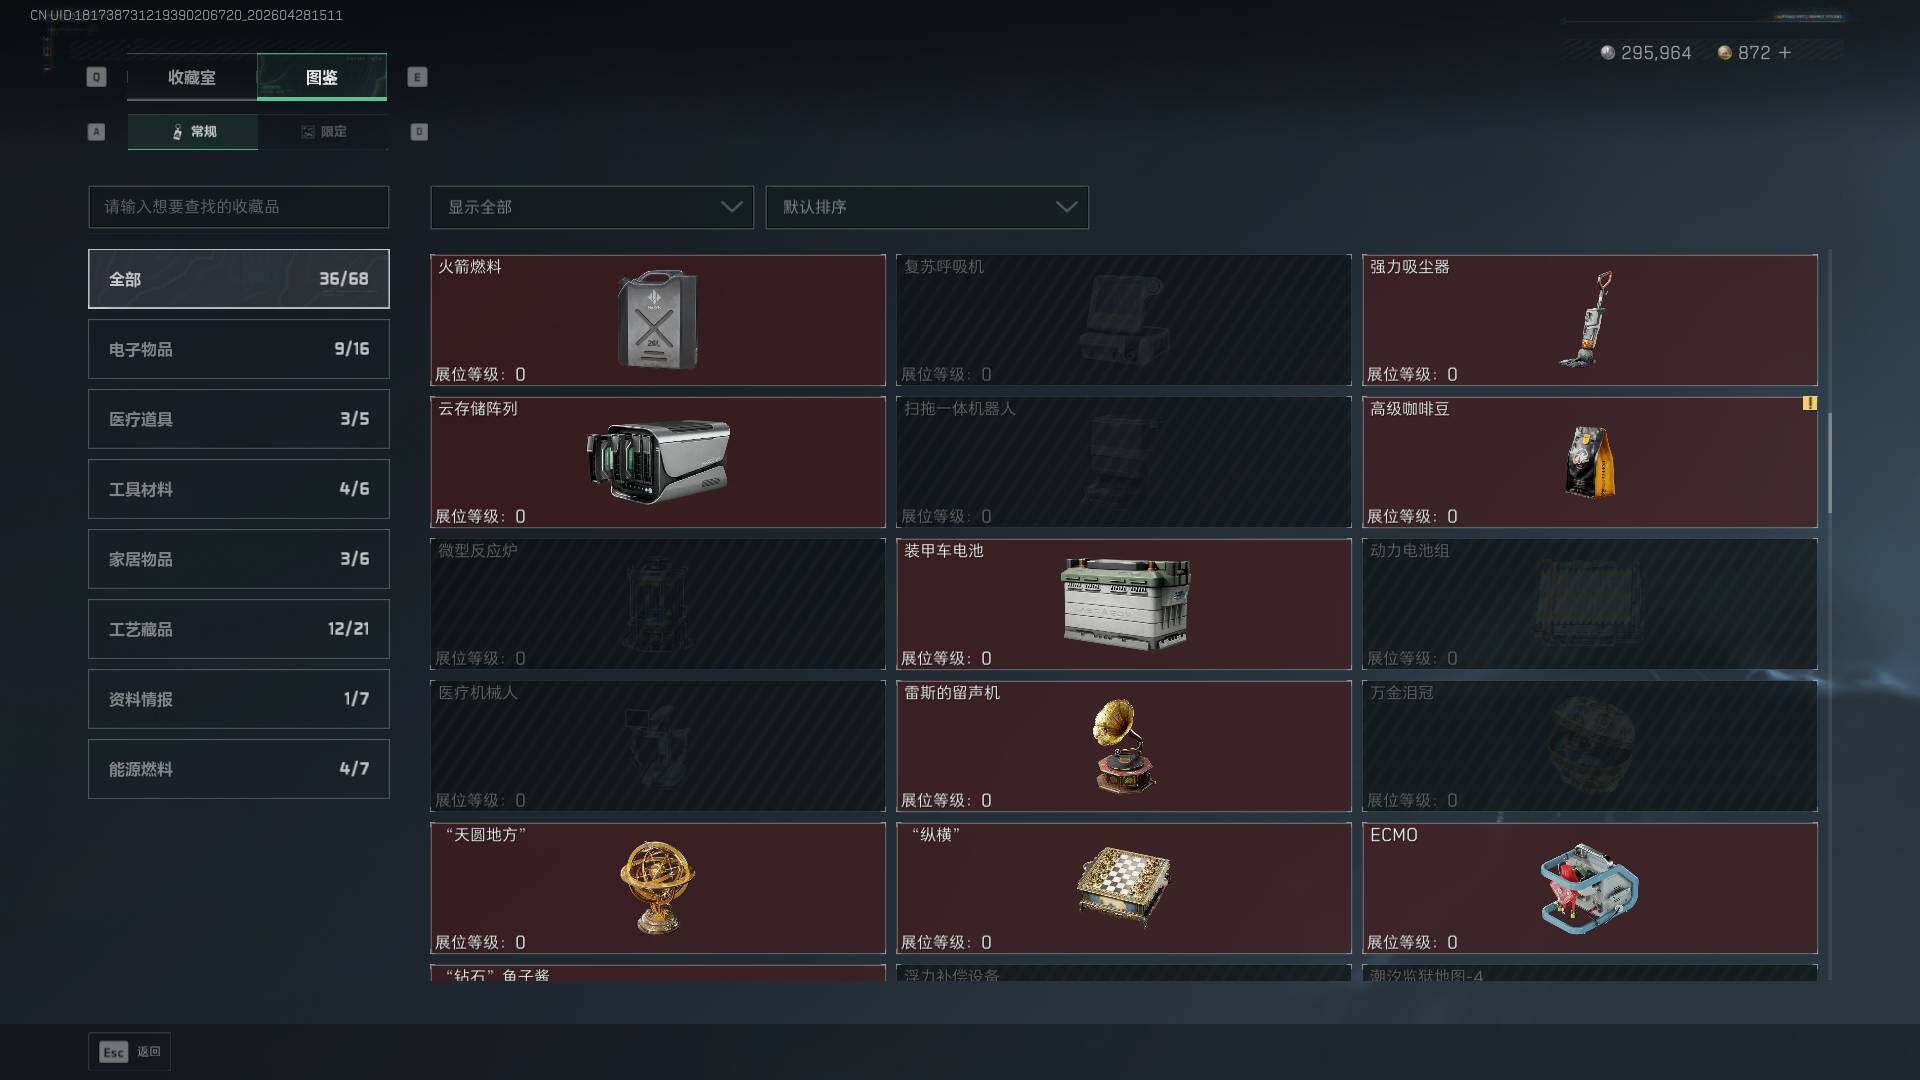Click the Esc 返回 button
The width and height of the screenshot is (1920, 1080).
[x=130, y=1052]
